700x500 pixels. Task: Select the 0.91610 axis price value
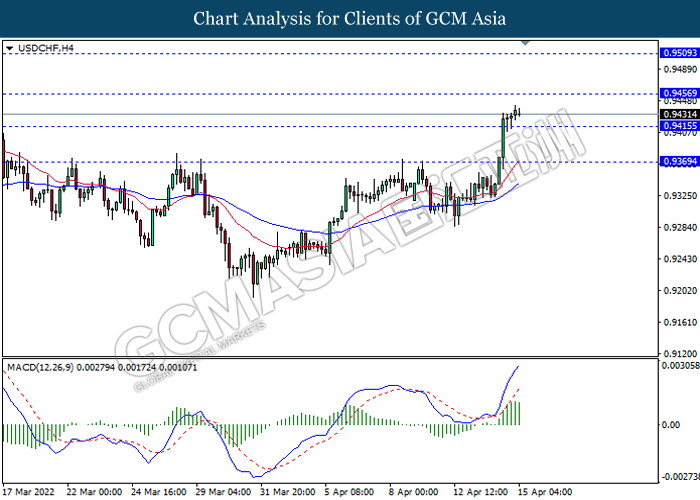(680, 322)
